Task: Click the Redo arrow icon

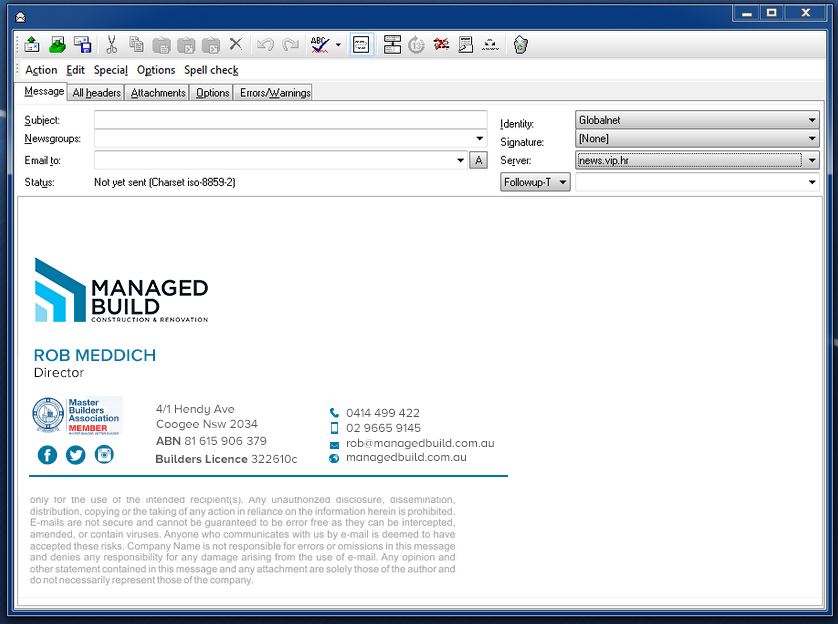Action: tap(290, 45)
